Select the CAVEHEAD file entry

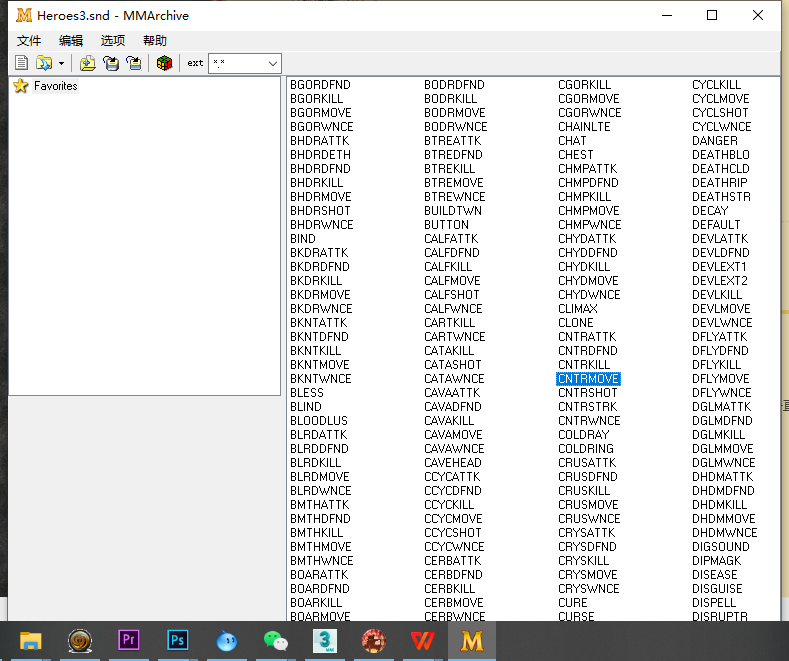click(452, 462)
